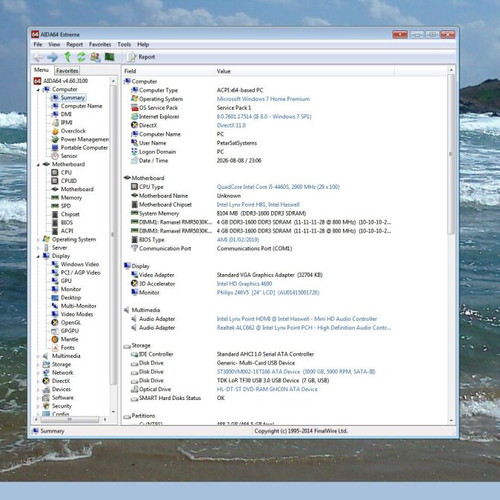Click the AIDA64 v4.60.3100 root icon
Viewport: 500px width, 500px height.
[x=37, y=81]
